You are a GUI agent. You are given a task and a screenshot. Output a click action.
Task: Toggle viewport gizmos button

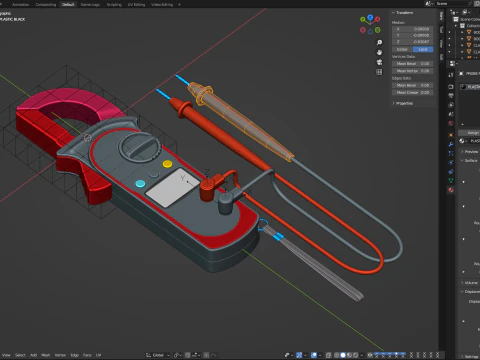[x=299, y=355]
